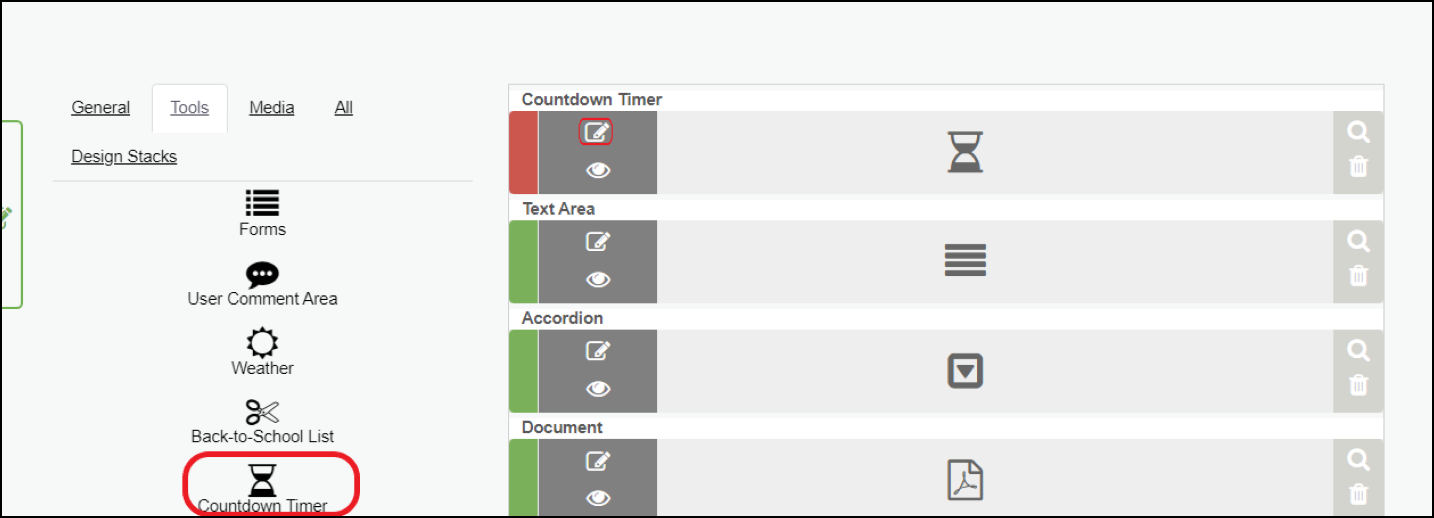Open the Media tab
Screen dimensions: 1434x518
coord(272,107)
